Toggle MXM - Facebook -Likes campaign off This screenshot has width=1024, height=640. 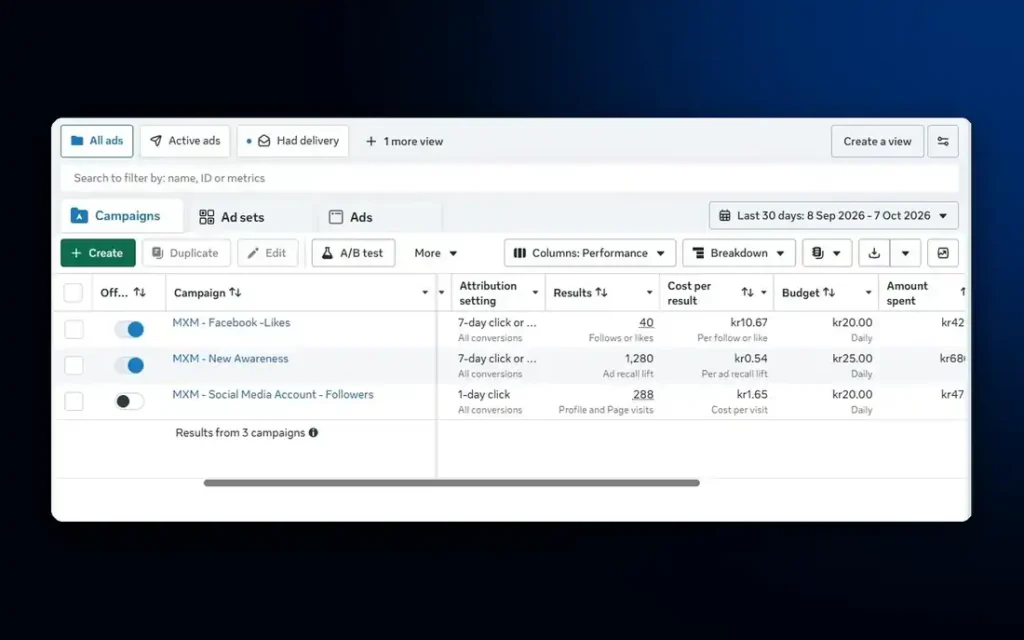pyautogui.click(x=129, y=329)
